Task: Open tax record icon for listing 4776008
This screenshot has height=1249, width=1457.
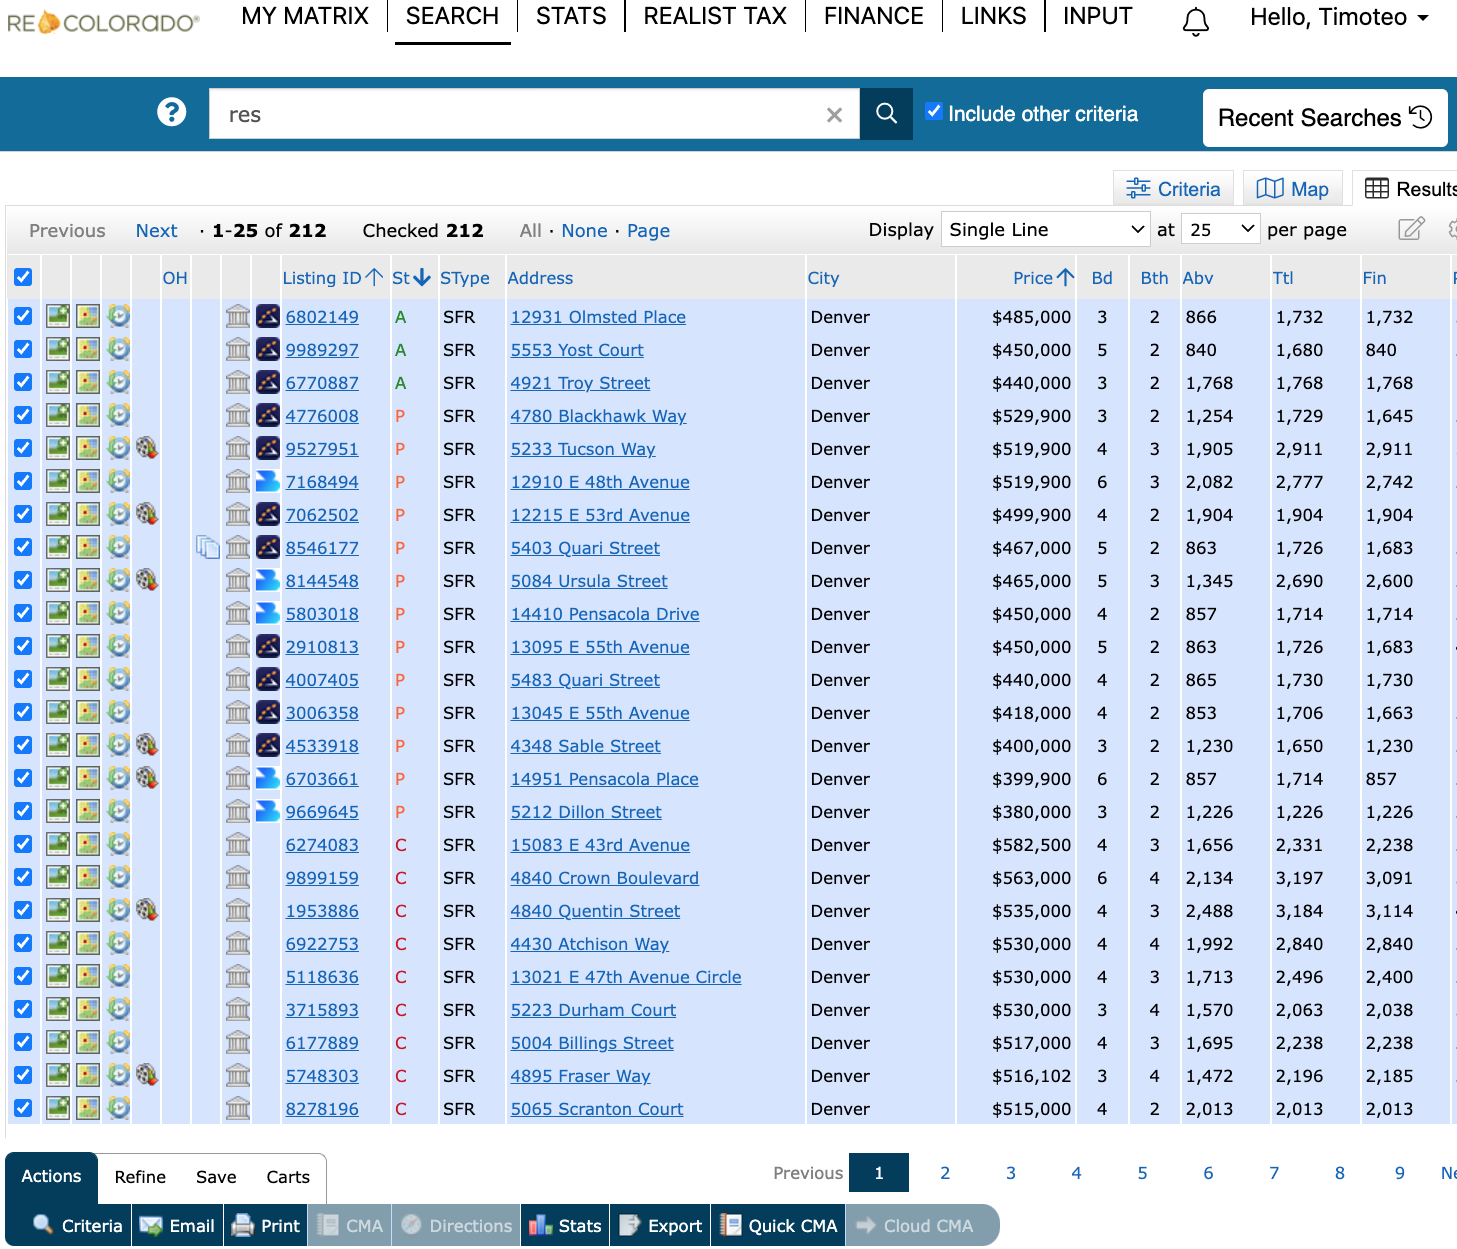Action: (237, 416)
